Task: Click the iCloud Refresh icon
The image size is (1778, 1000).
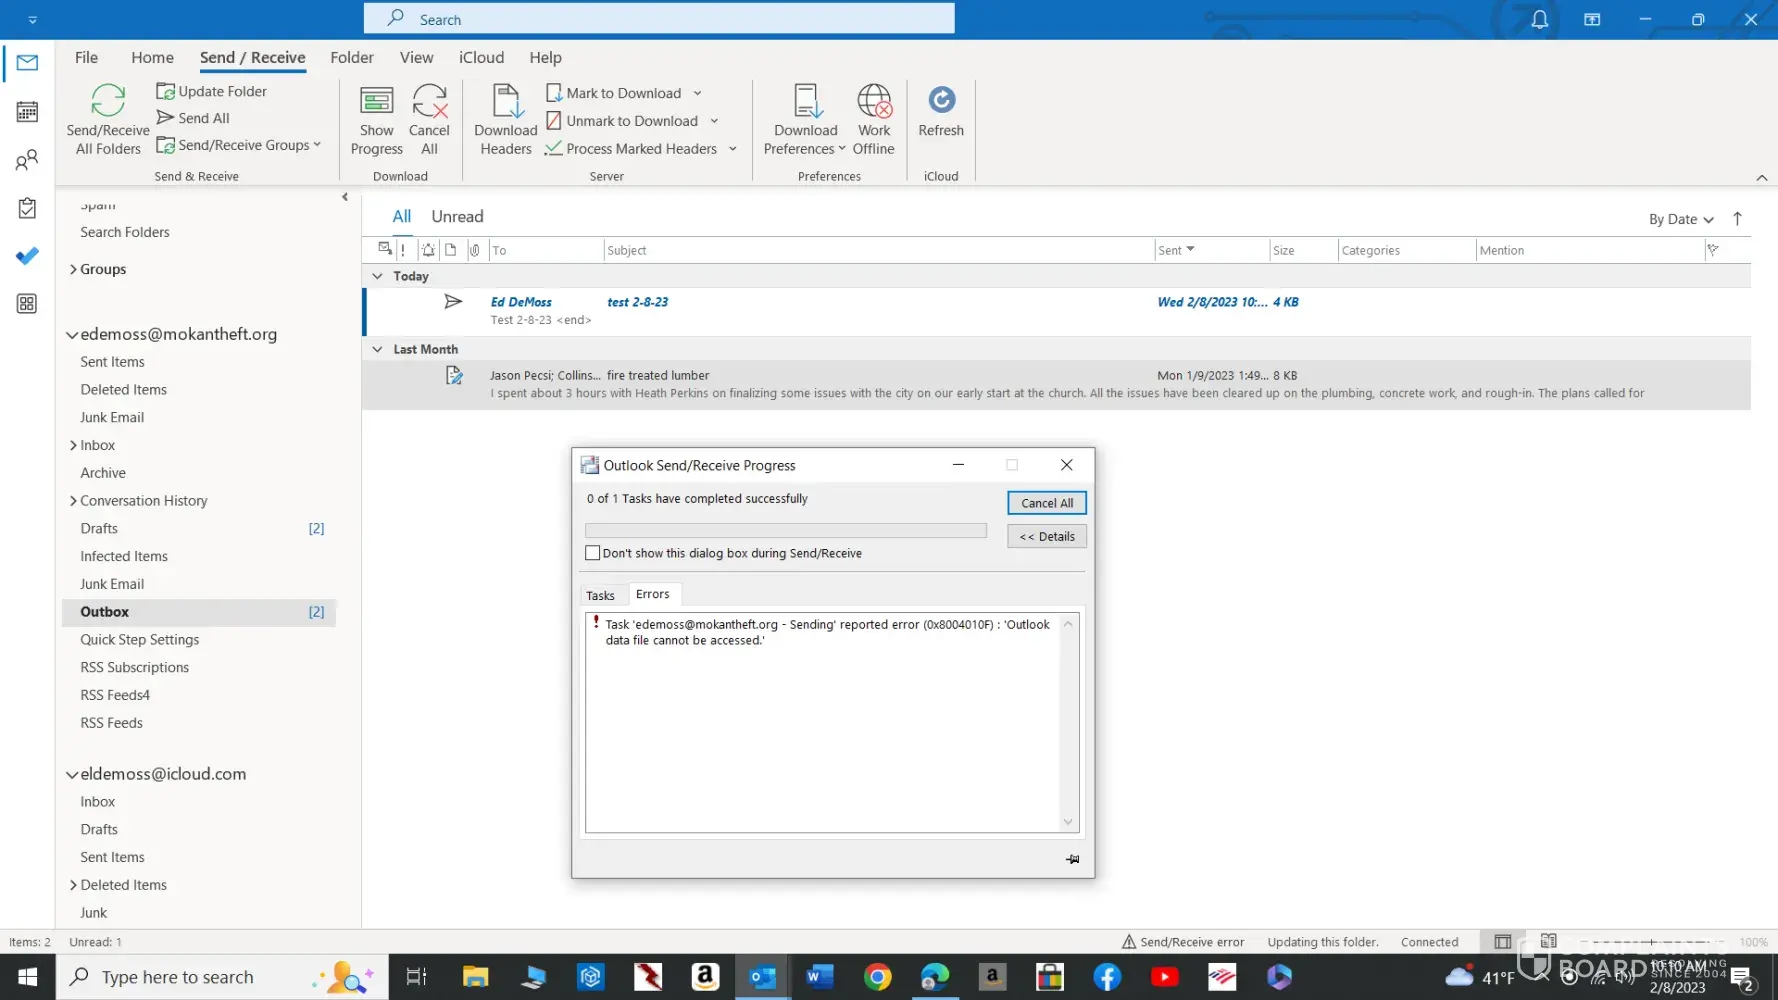Action: tap(941, 101)
